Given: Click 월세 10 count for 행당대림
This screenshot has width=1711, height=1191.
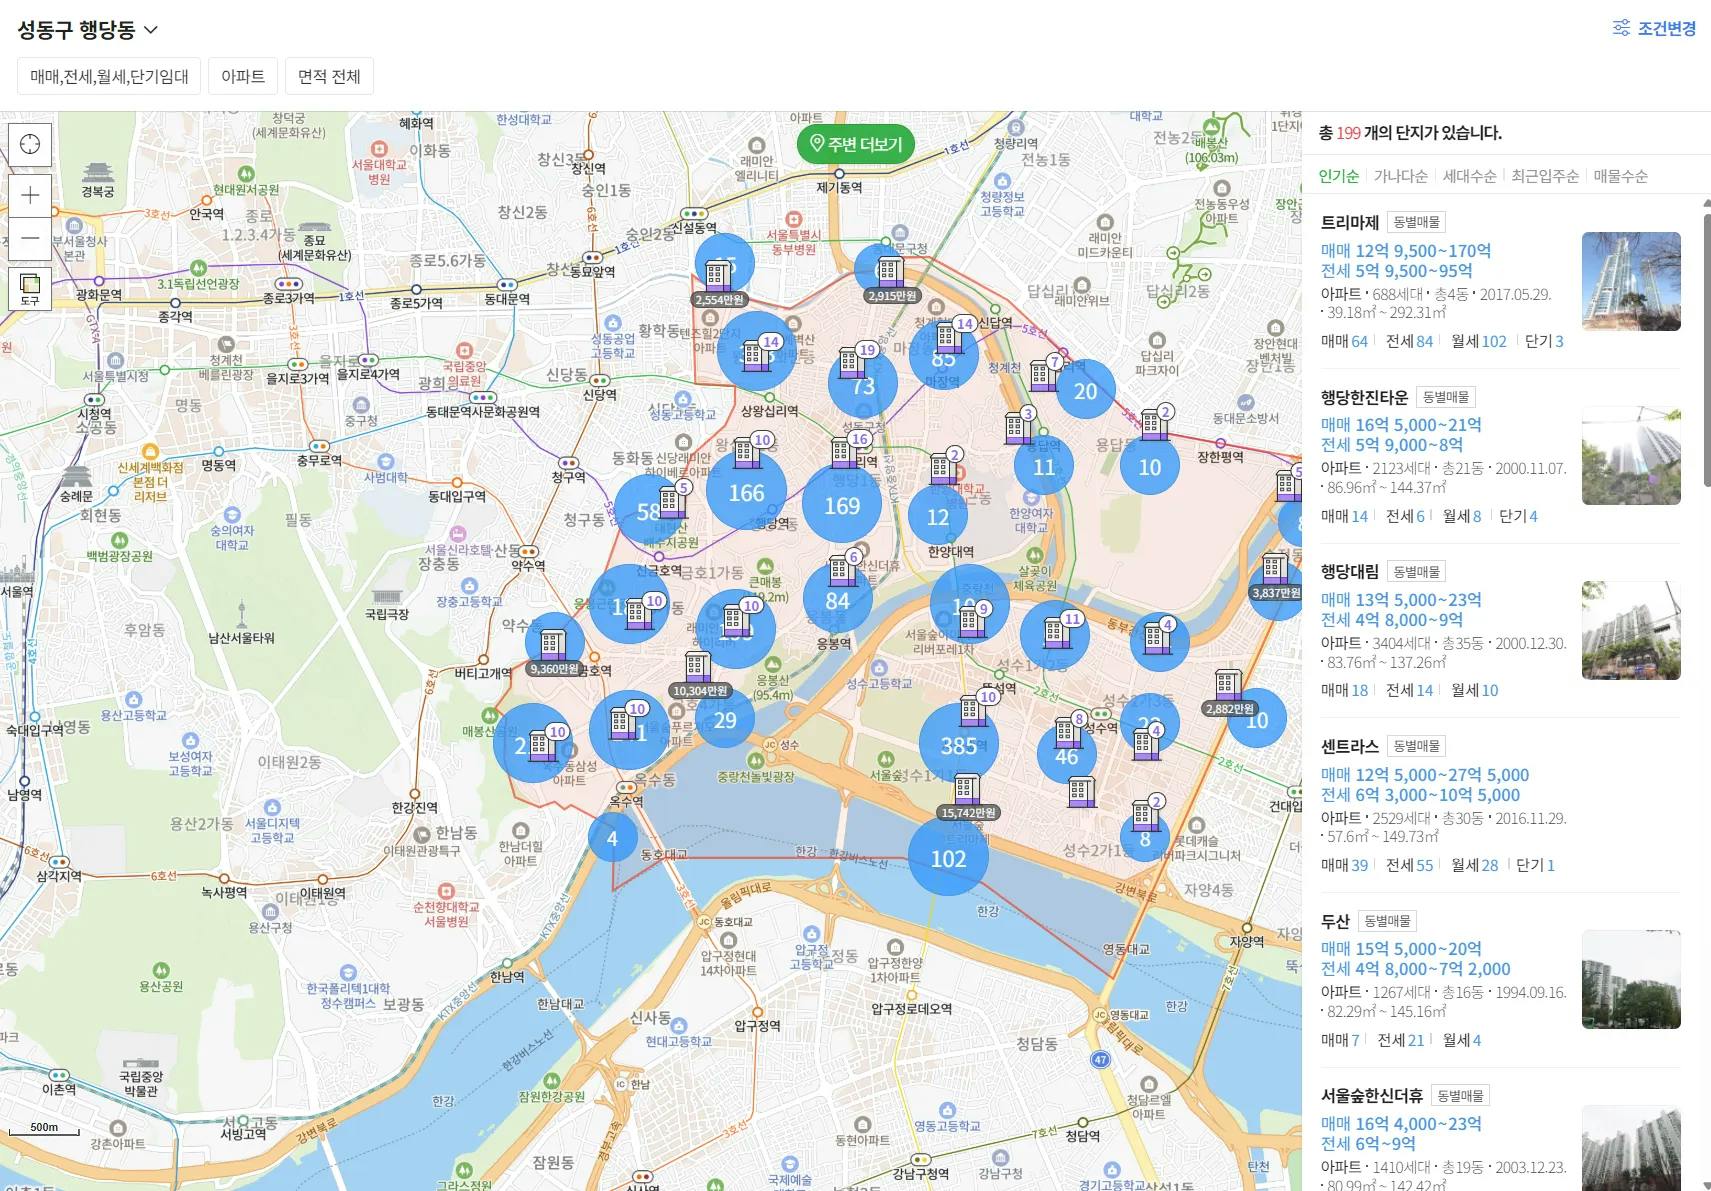Looking at the screenshot, I should 1475,690.
